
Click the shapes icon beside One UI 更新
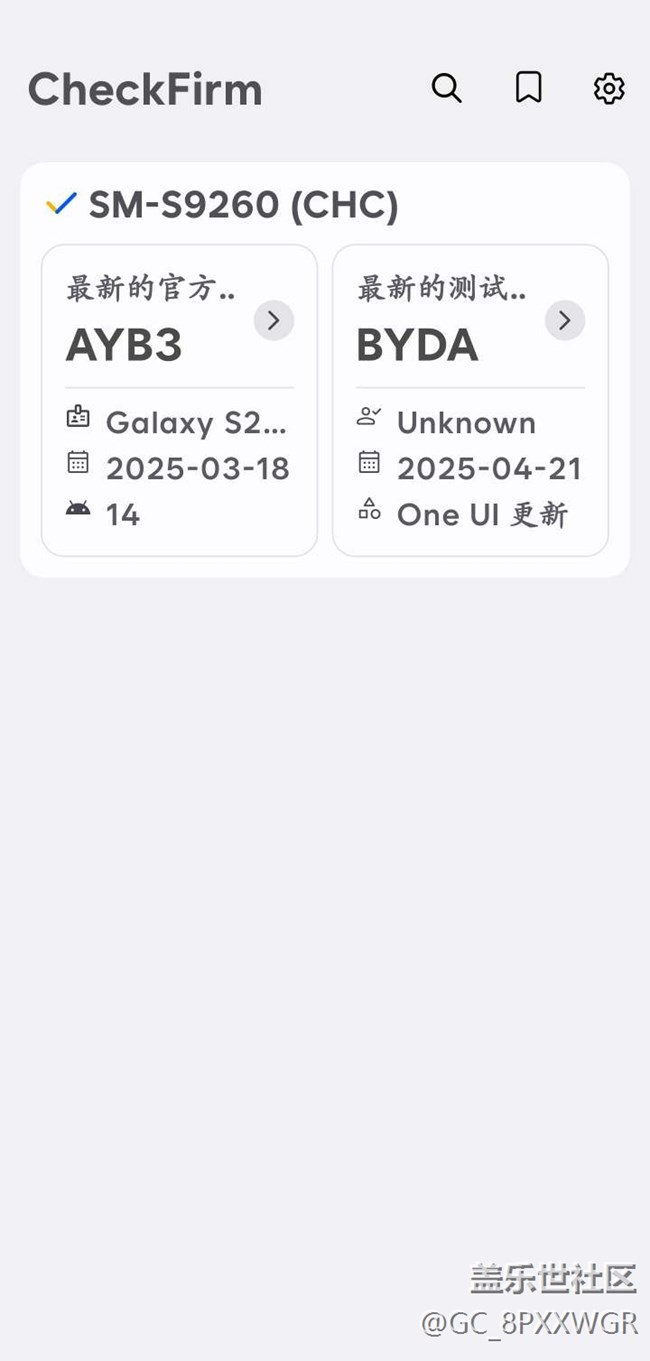click(369, 509)
